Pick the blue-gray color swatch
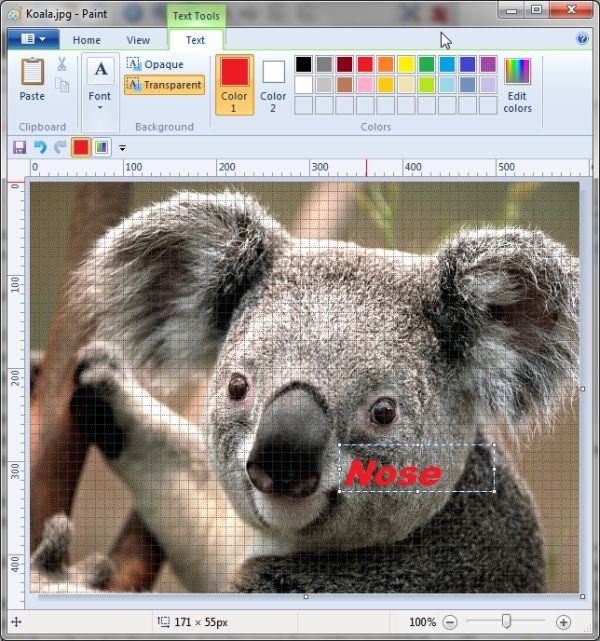Image resolution: width=600 pixels, height=641 pixels. [x=467, y=85]
